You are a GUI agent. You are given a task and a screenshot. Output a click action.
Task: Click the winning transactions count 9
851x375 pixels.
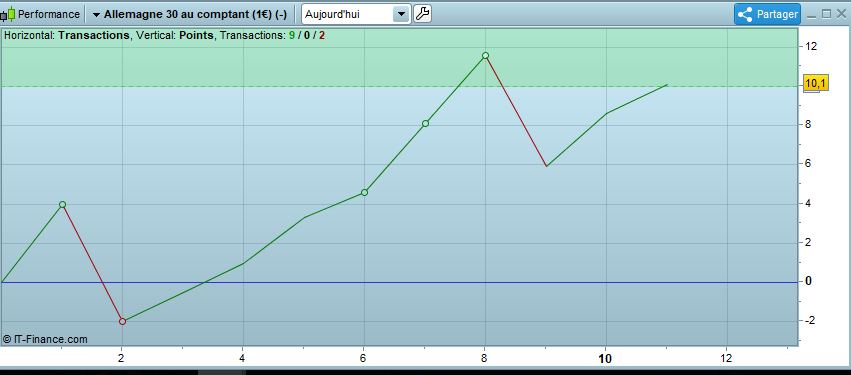(292, 36)
